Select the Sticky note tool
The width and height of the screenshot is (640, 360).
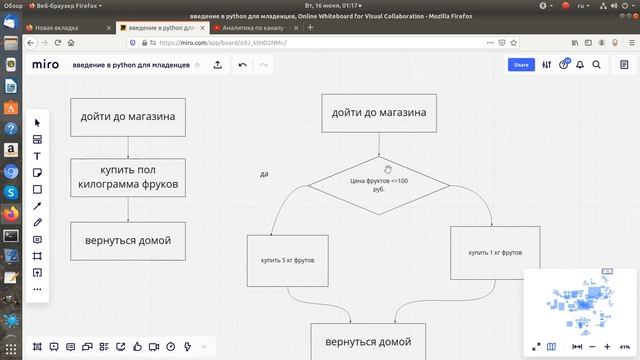pyautogui.click(x=37, y=173)
